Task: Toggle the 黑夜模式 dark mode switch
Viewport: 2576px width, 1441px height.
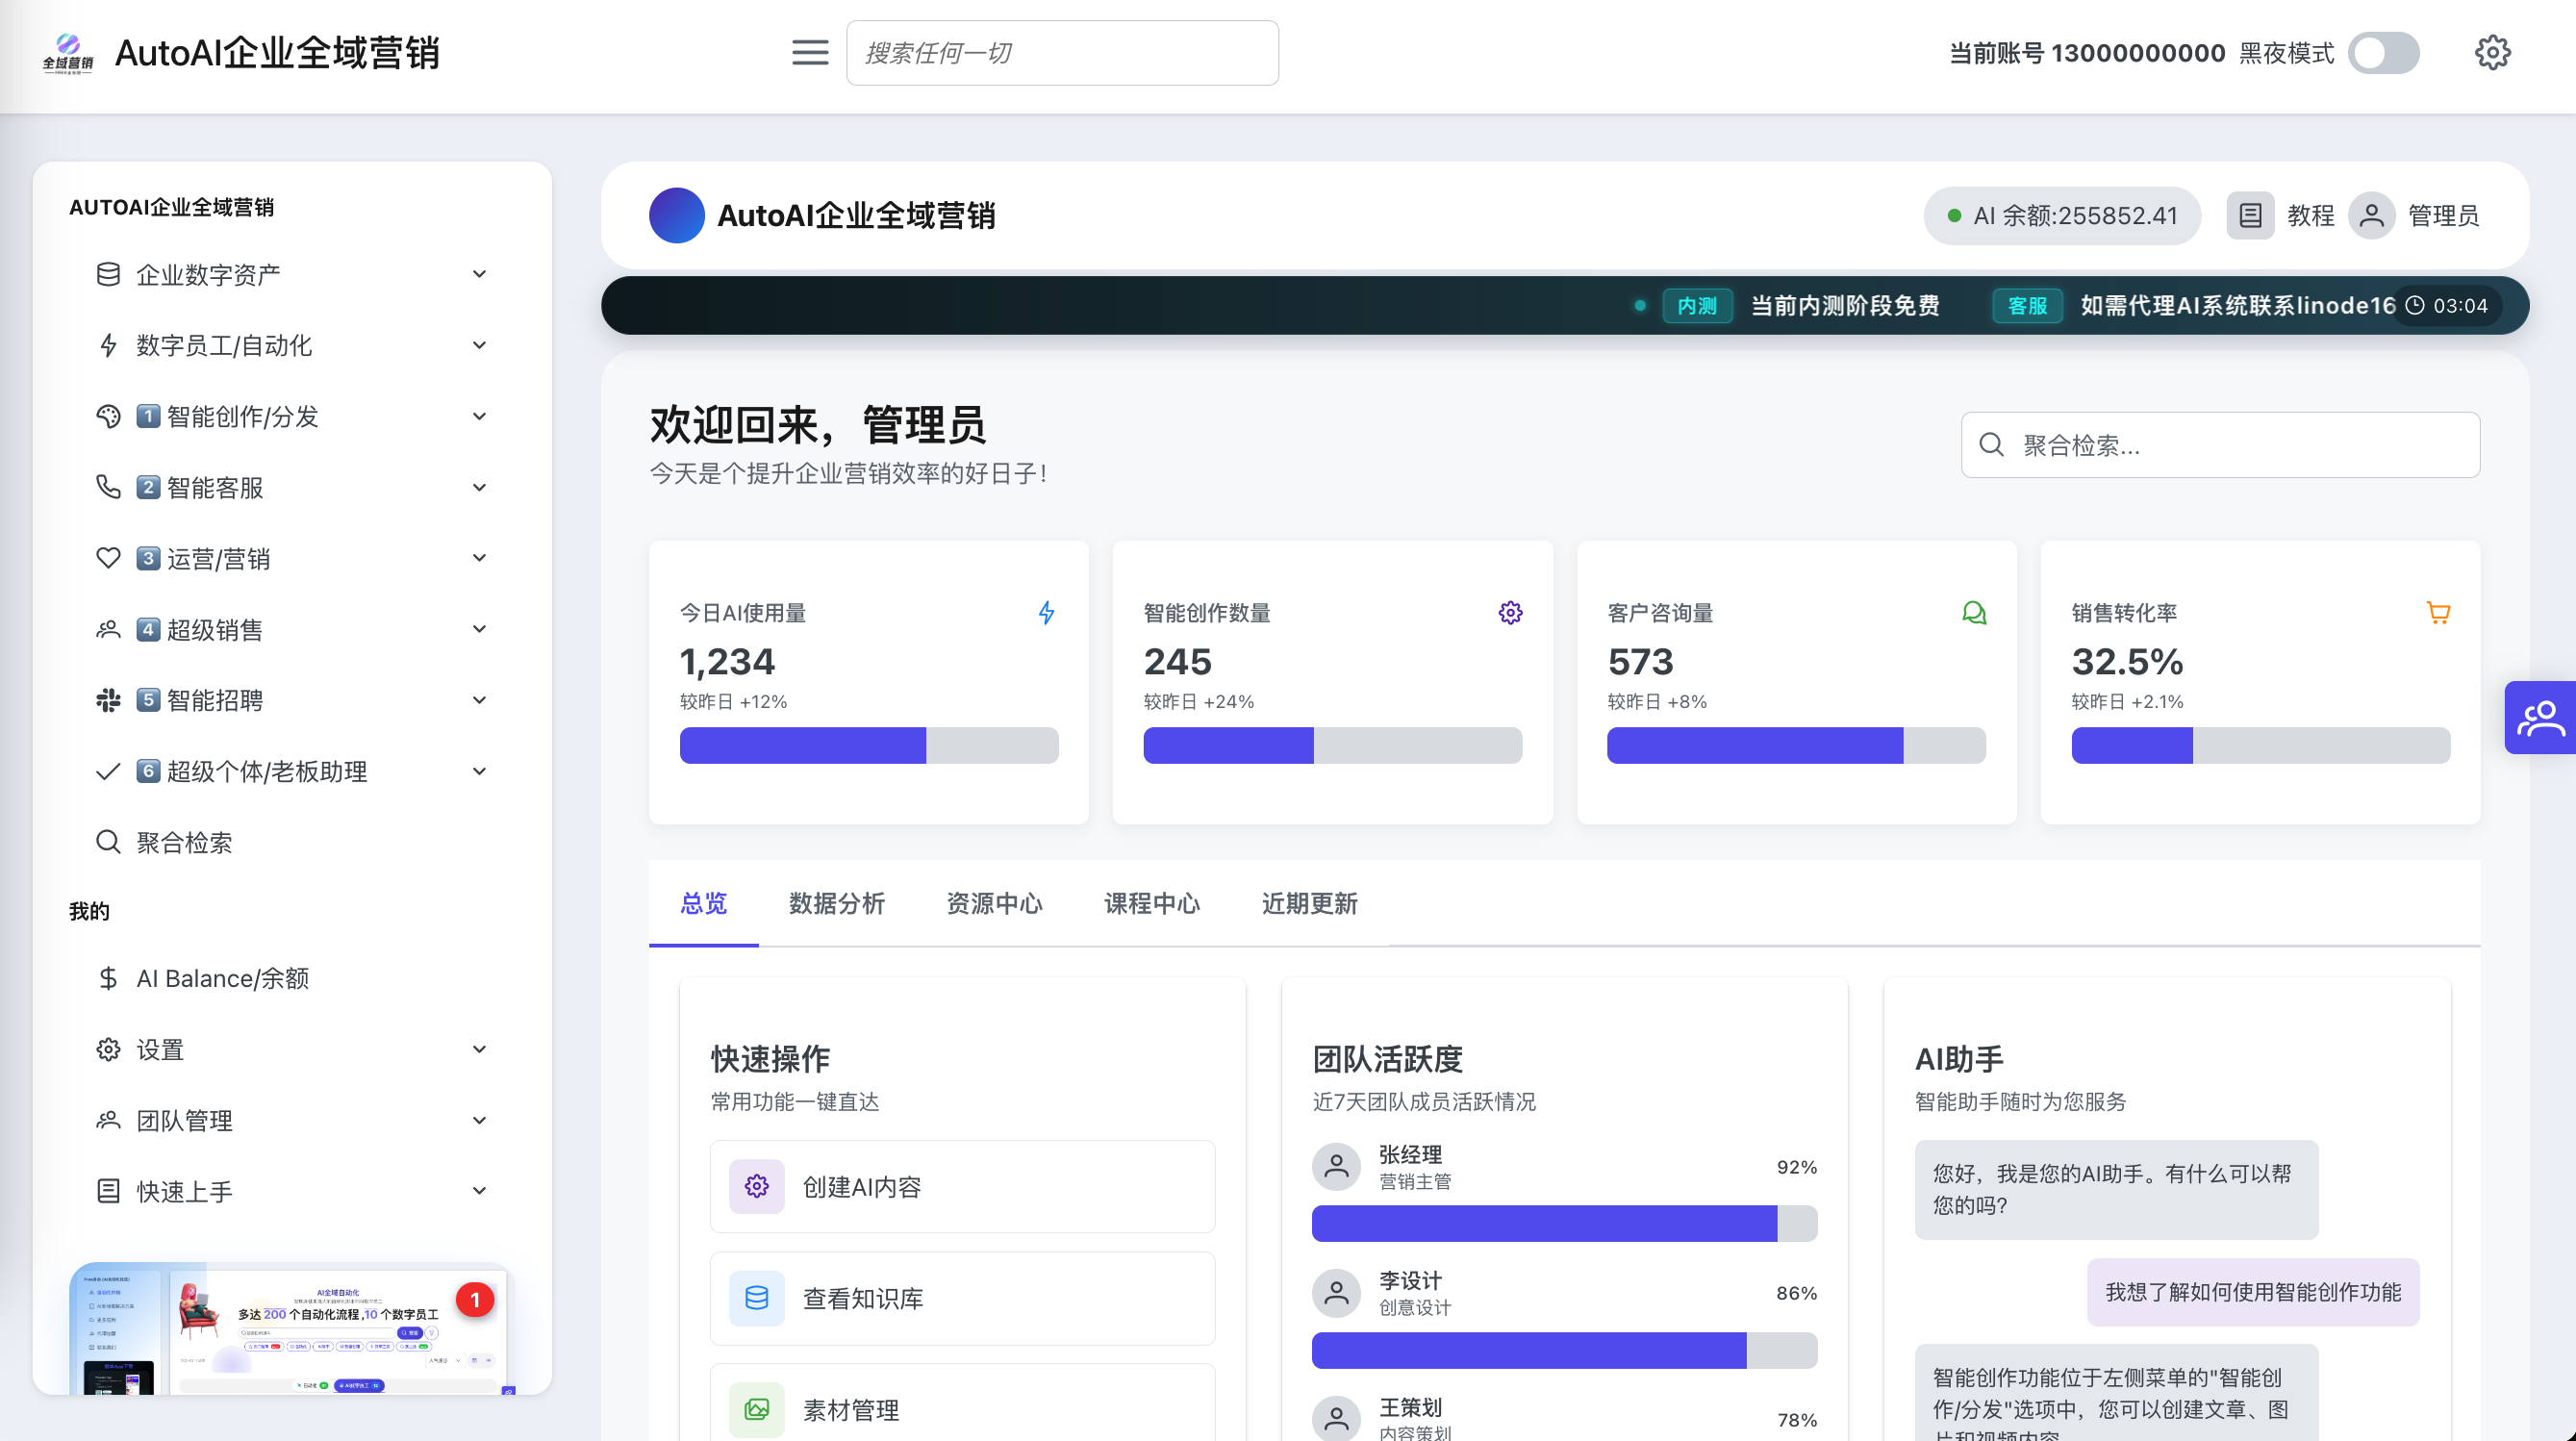Action: pos(2384,53)
